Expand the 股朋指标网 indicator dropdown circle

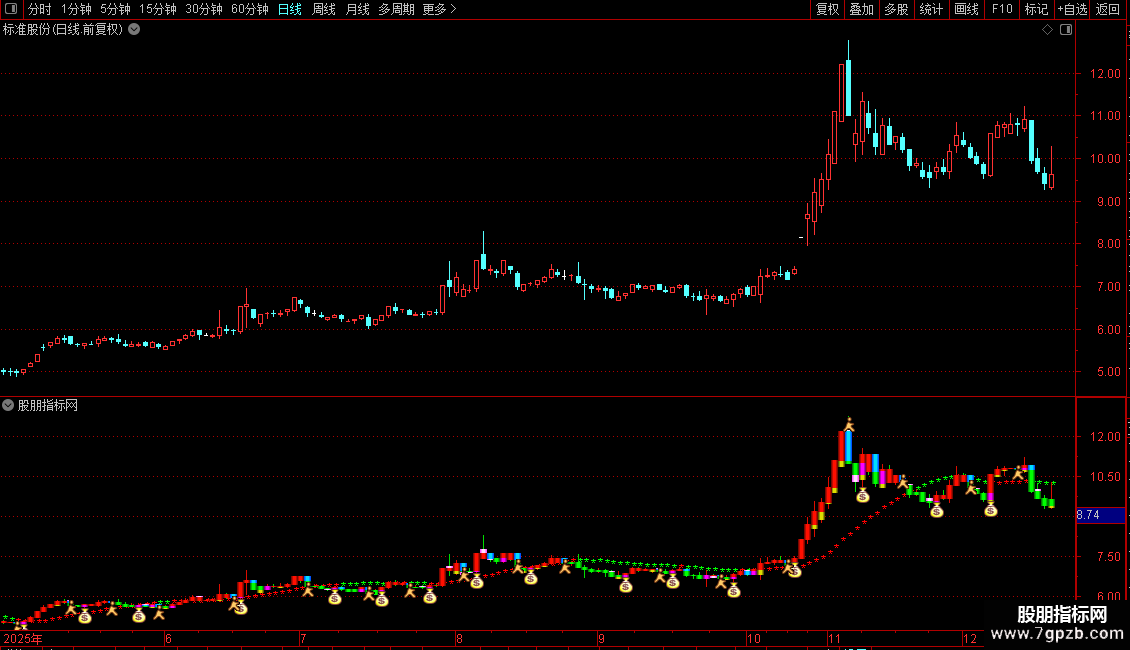(x=8, y=405)
